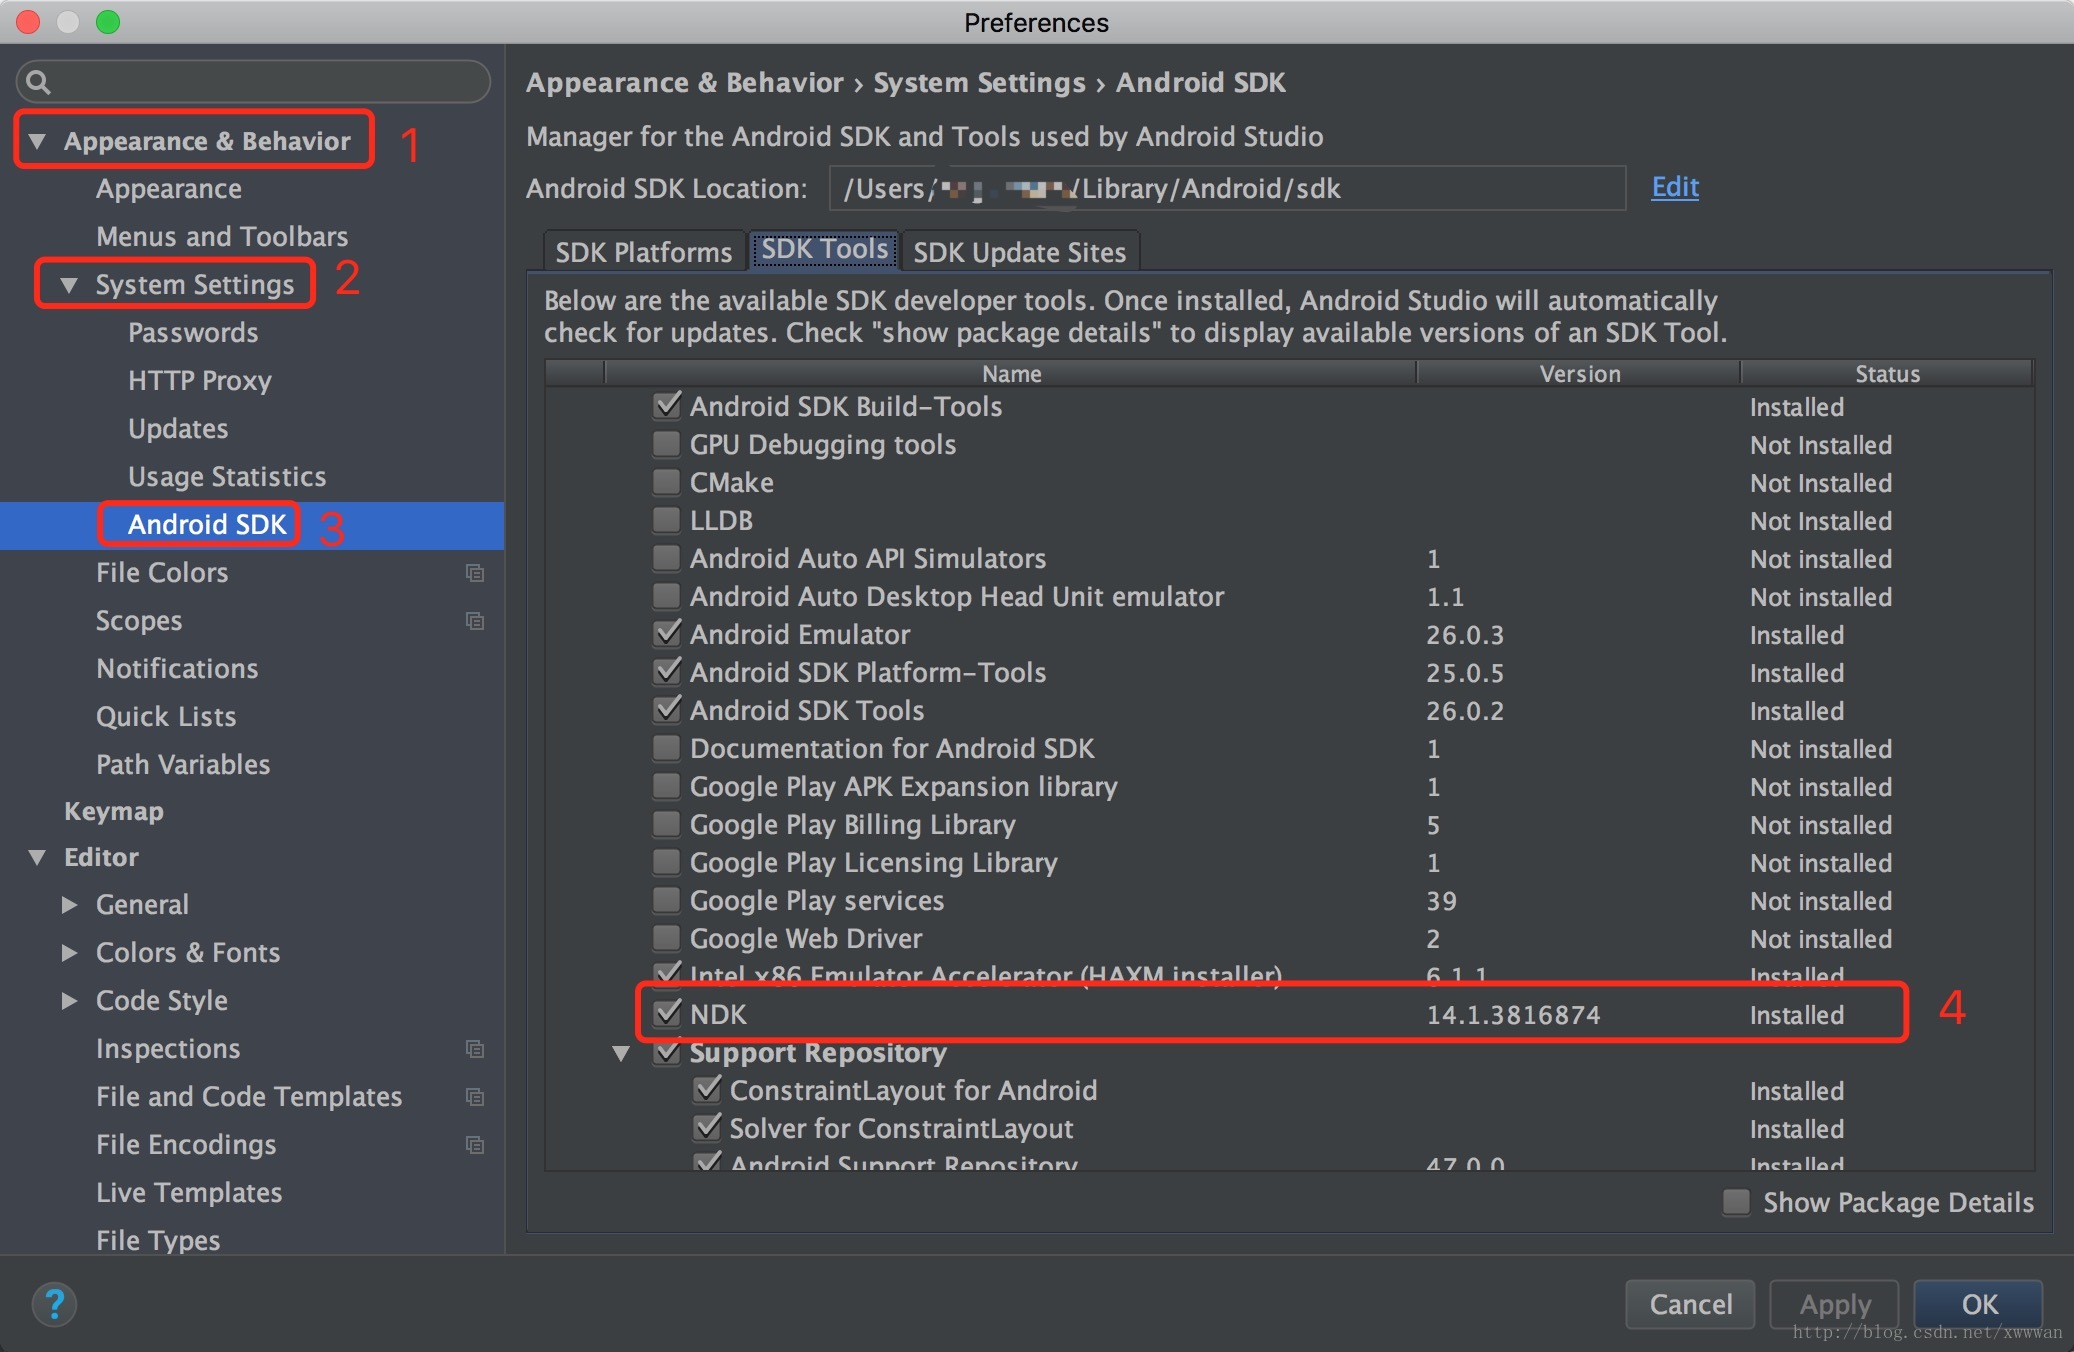
Task: Expand the Code Style node
Action: coord(69,1001)
